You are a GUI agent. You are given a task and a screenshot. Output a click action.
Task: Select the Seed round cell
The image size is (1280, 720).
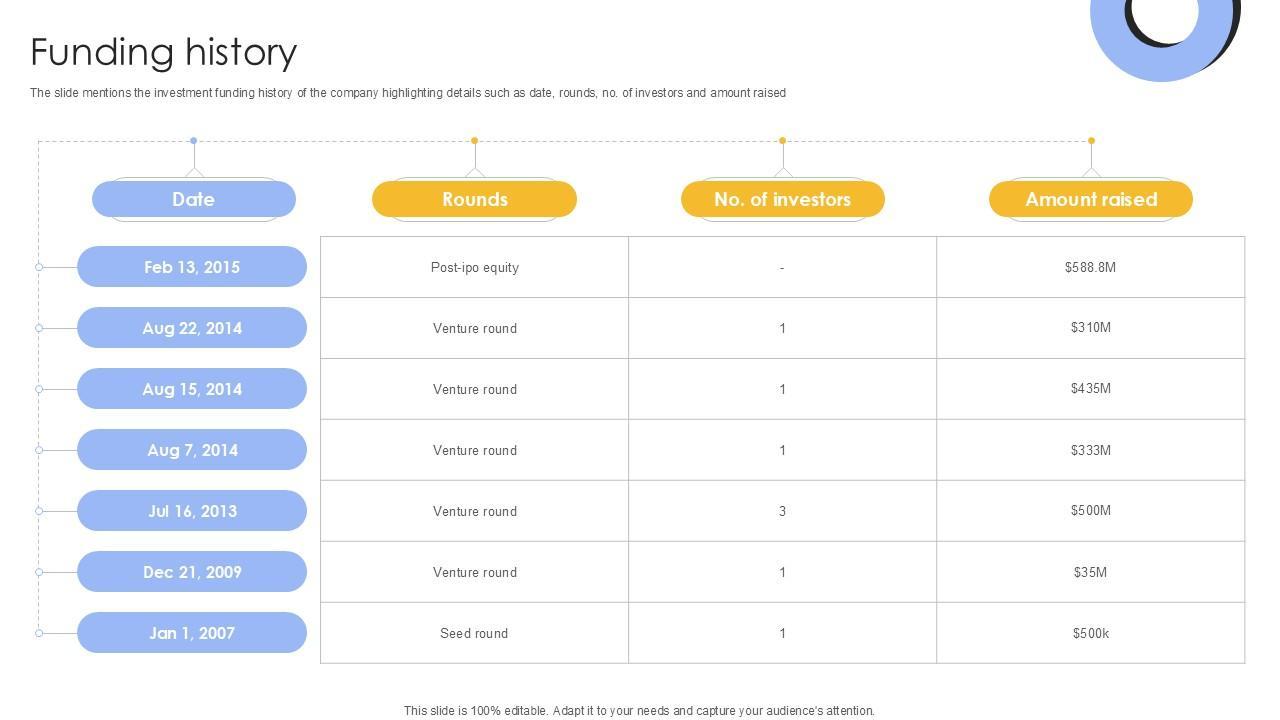coord(474,633)
